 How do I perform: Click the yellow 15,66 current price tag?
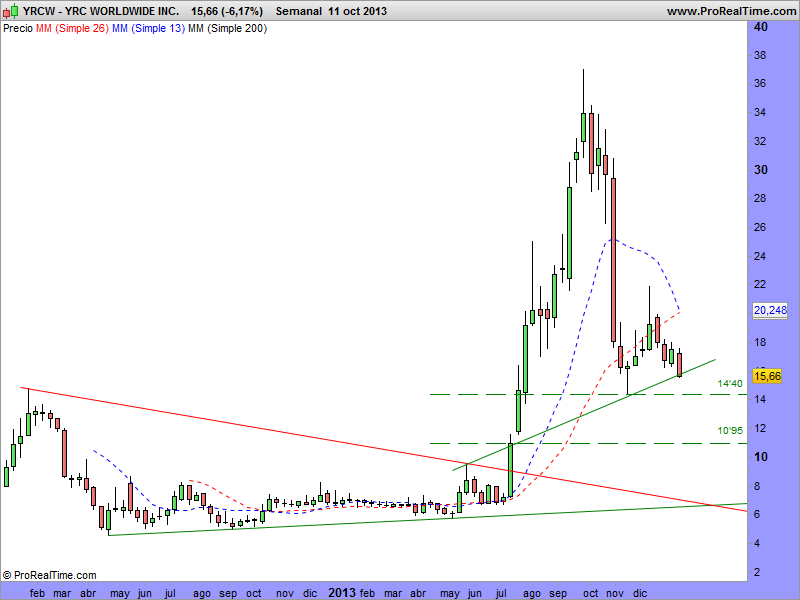(x=767, y=376)
